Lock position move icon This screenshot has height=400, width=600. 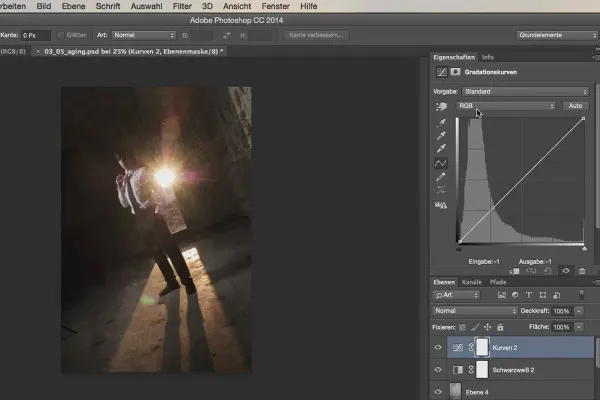[x=488, y=327]
